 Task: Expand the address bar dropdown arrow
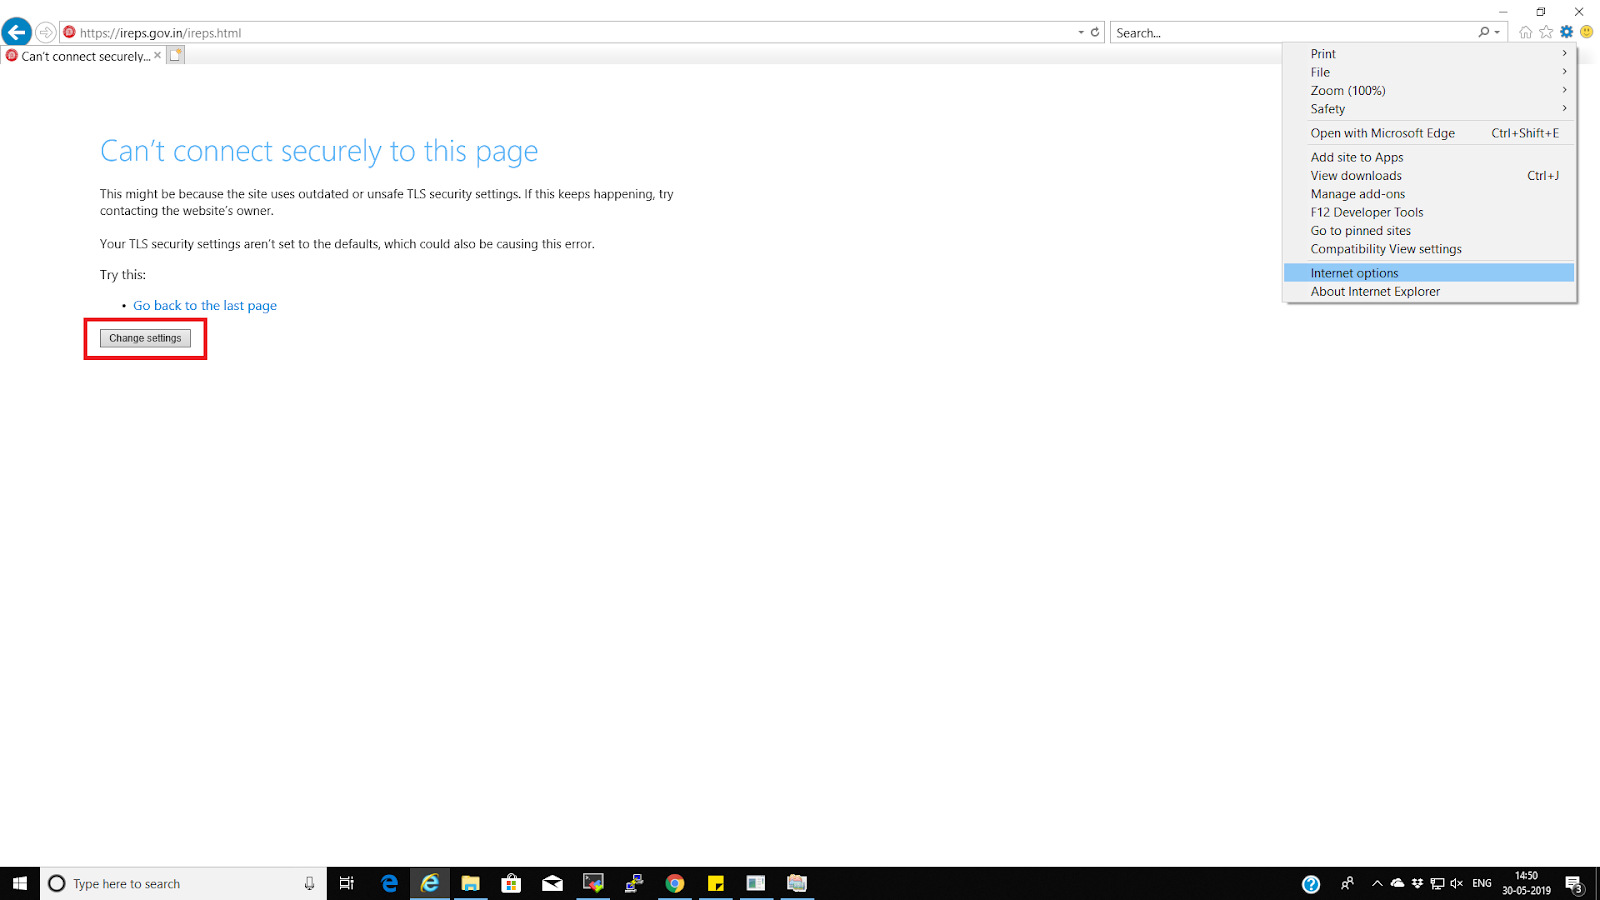coord(1081,32)
